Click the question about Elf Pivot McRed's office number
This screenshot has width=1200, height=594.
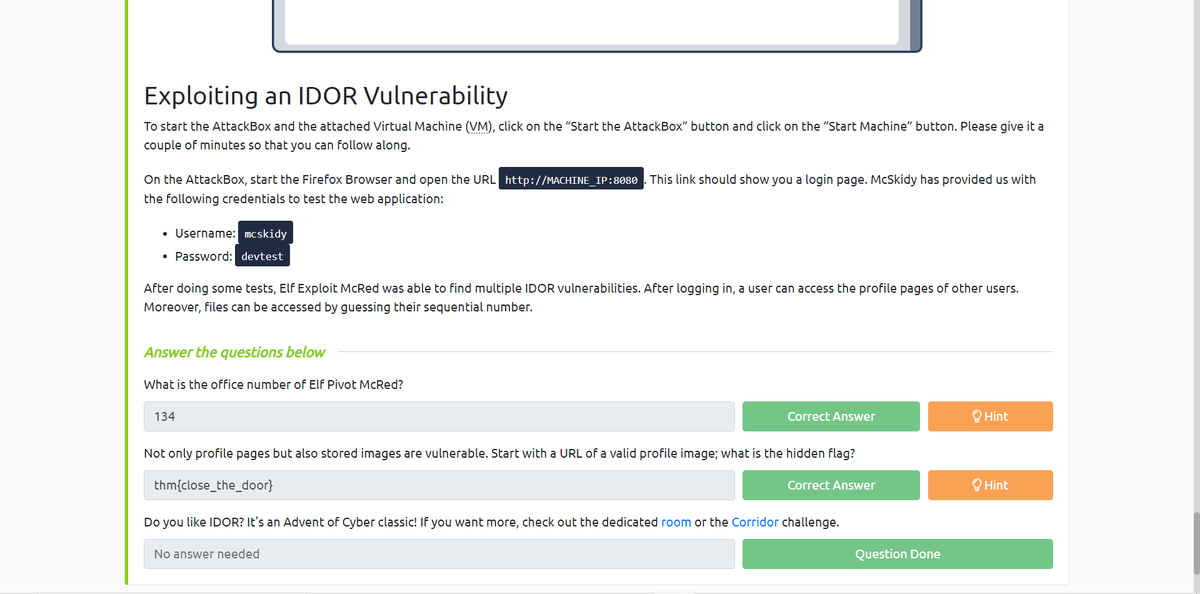(274, 384)
